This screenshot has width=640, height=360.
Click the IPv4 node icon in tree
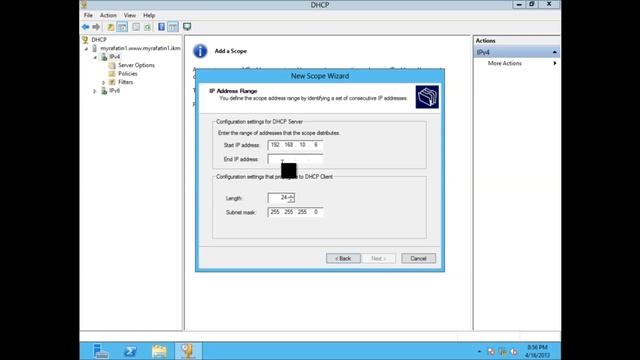pyautogui.click(x=104, y=57)
